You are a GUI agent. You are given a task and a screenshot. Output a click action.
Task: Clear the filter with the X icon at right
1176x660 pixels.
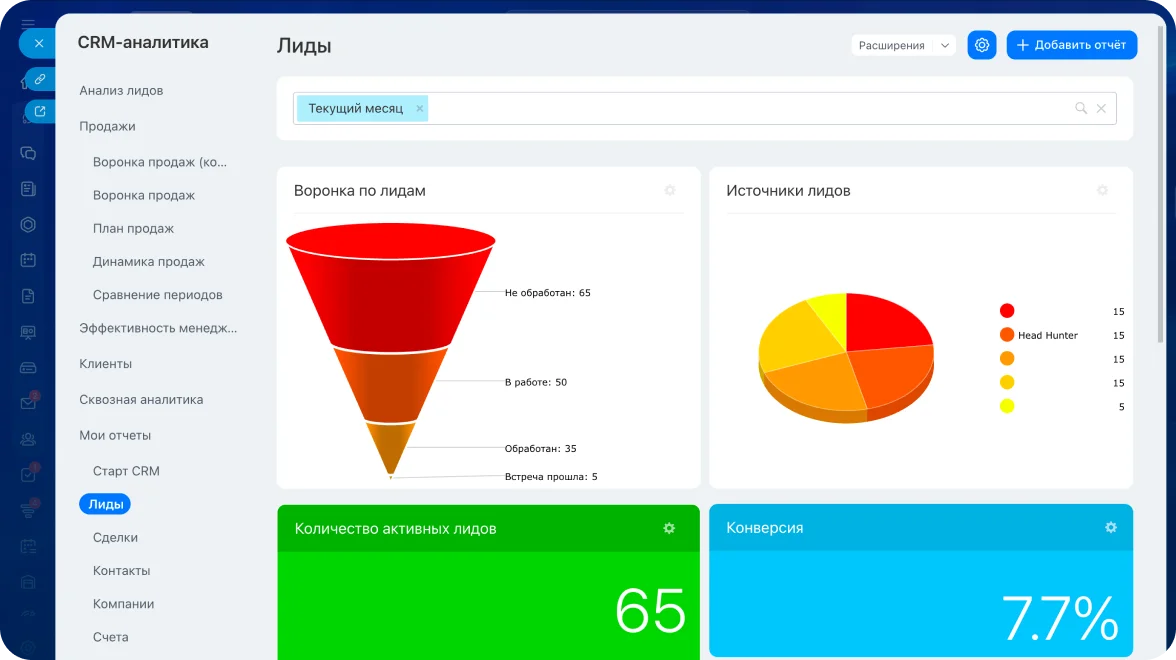point(1101,108)
